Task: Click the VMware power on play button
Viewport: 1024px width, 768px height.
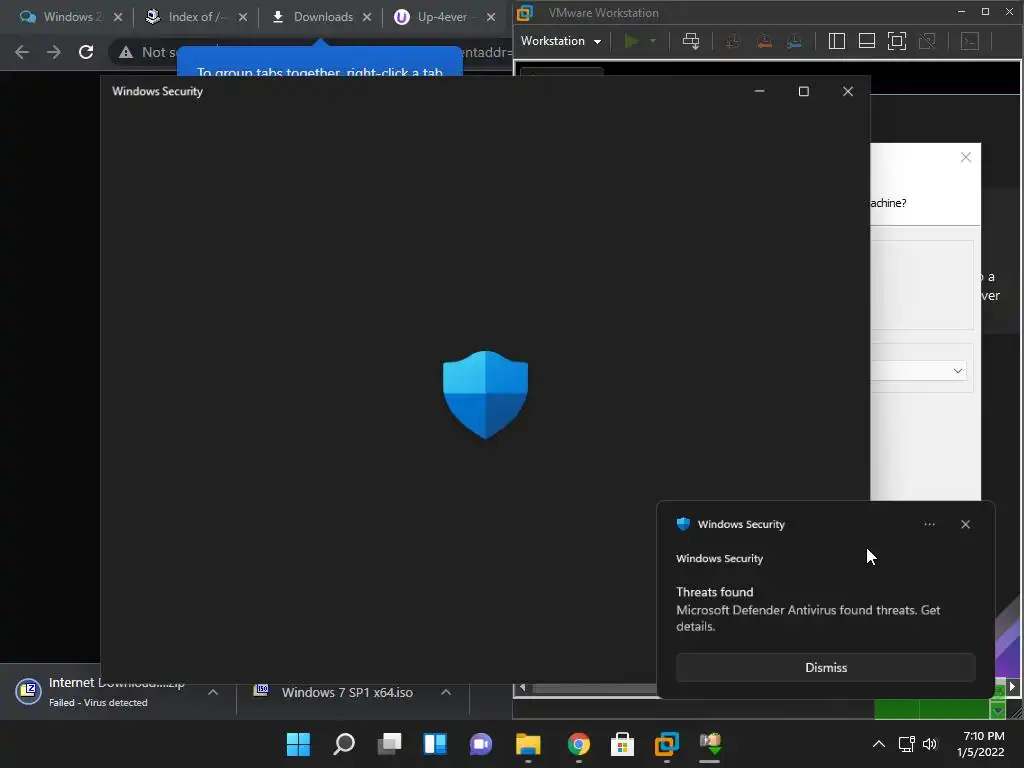Action: coord(631,41)
